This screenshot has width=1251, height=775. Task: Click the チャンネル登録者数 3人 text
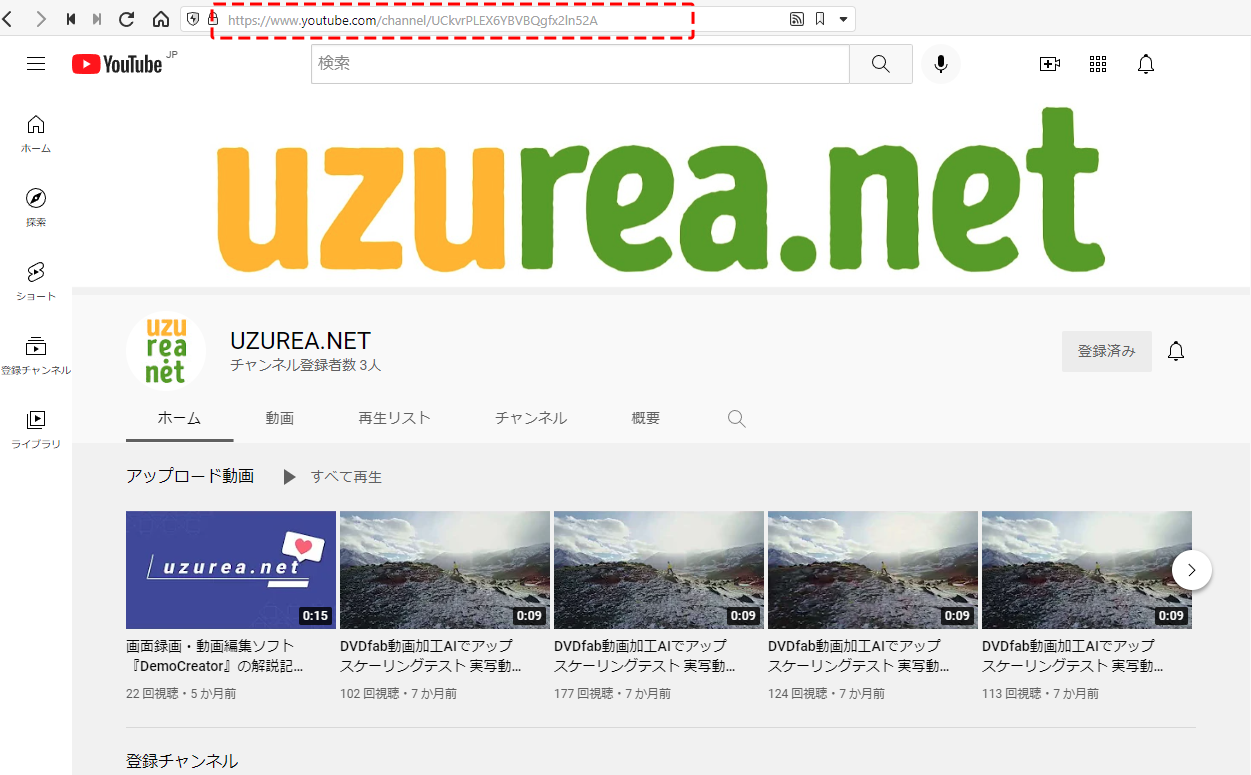[x=306, y=366]
